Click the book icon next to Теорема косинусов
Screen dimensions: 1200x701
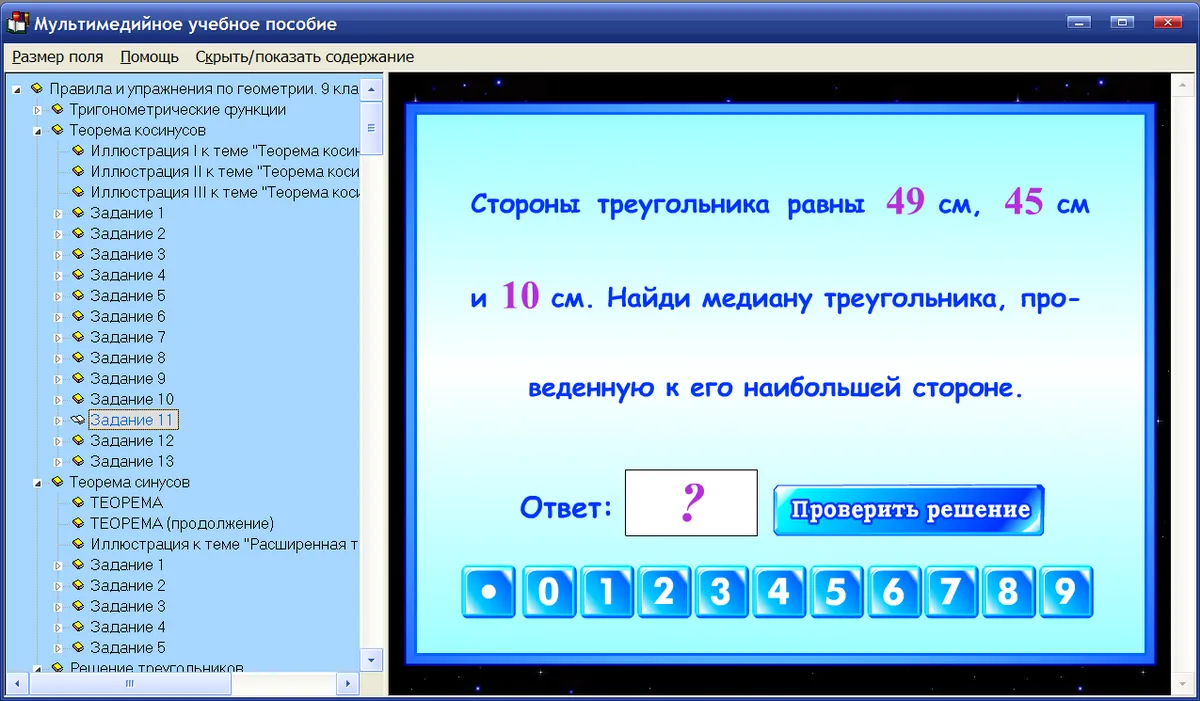[57, 130]
